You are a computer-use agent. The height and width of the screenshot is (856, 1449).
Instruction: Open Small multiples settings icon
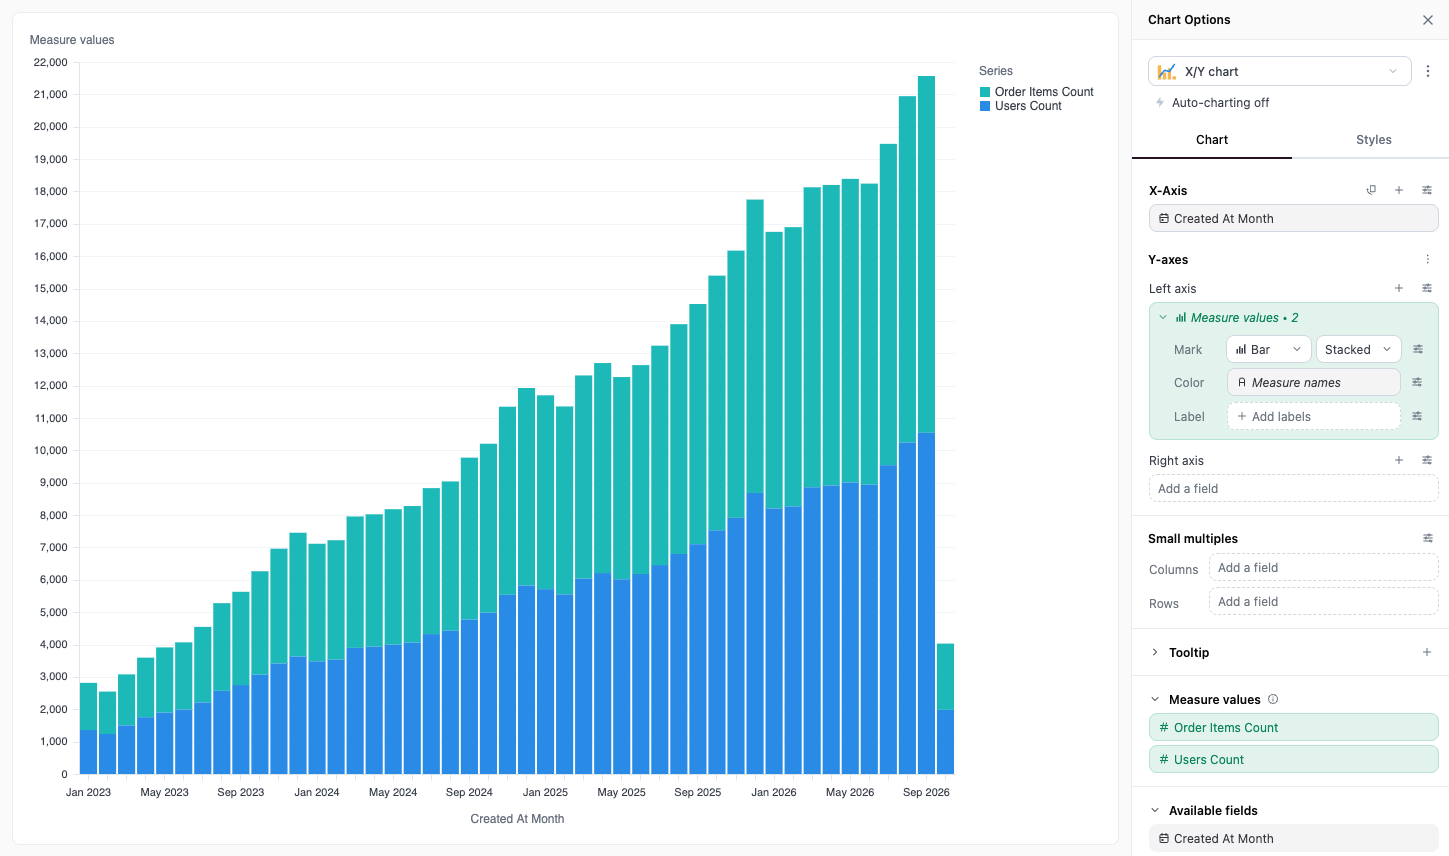(x=1427, y=538)
